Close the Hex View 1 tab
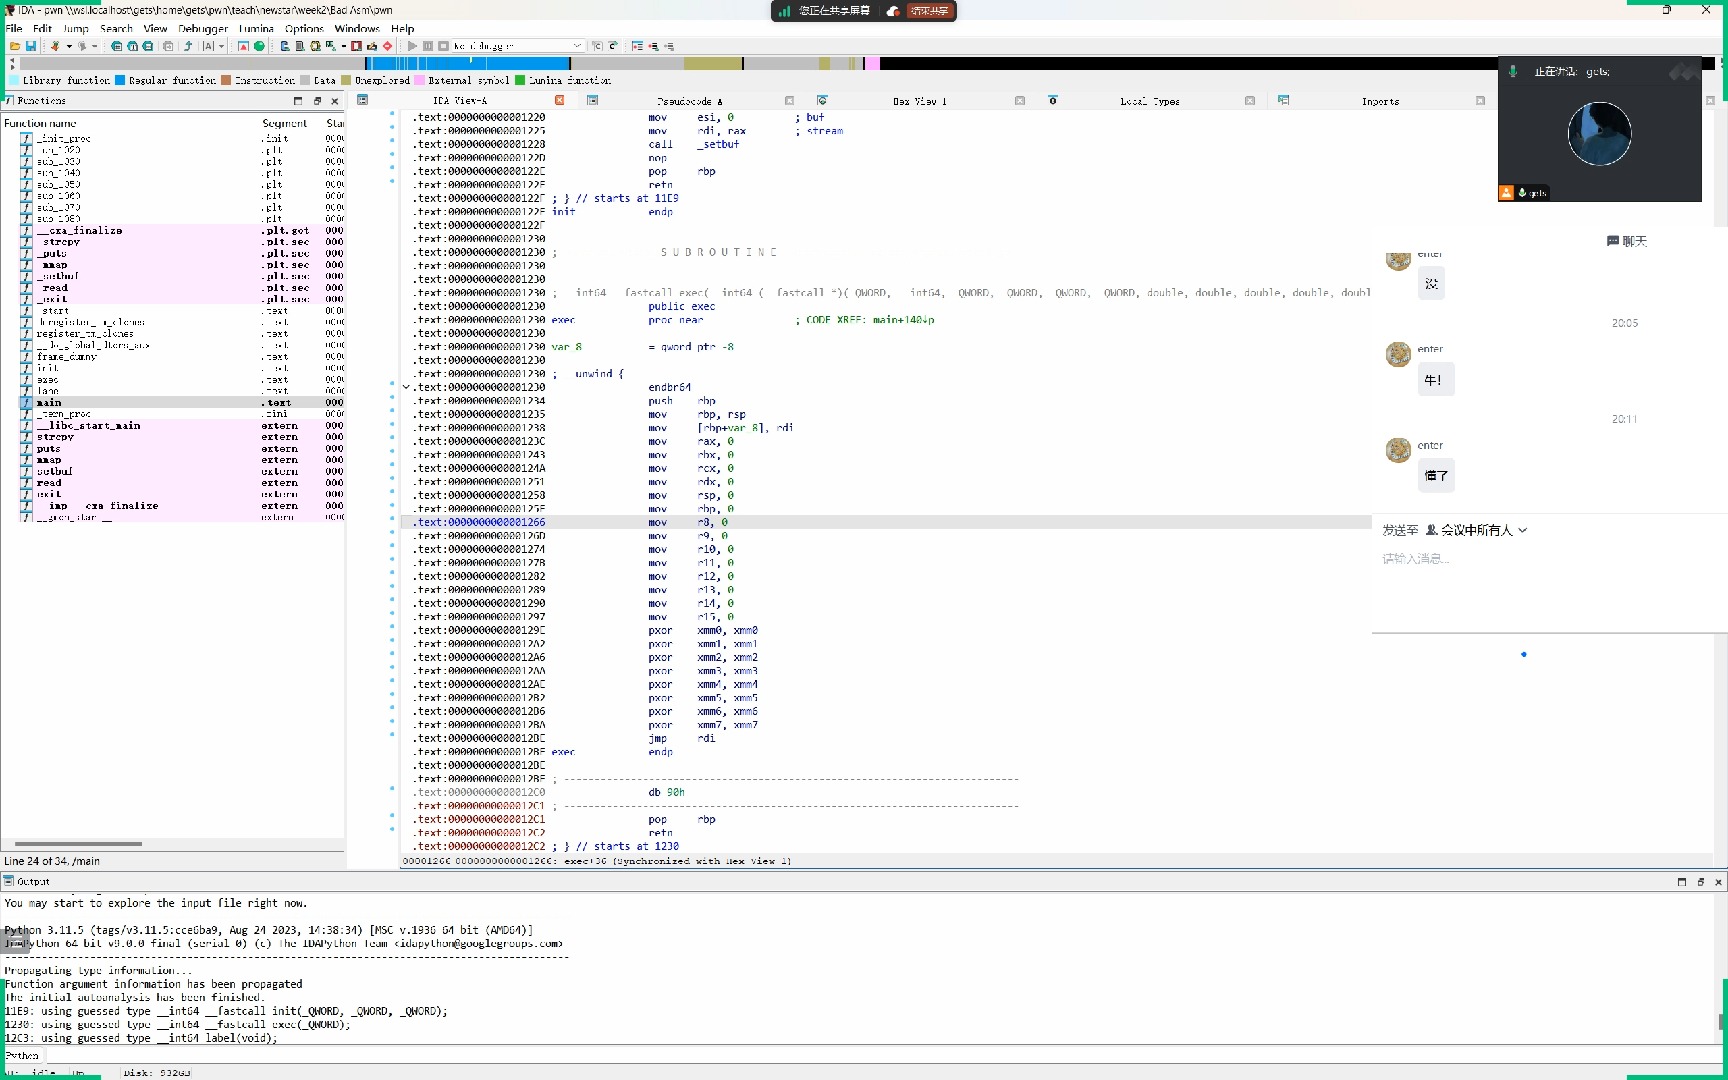 pyautogui.click(x=1019, y=100)
